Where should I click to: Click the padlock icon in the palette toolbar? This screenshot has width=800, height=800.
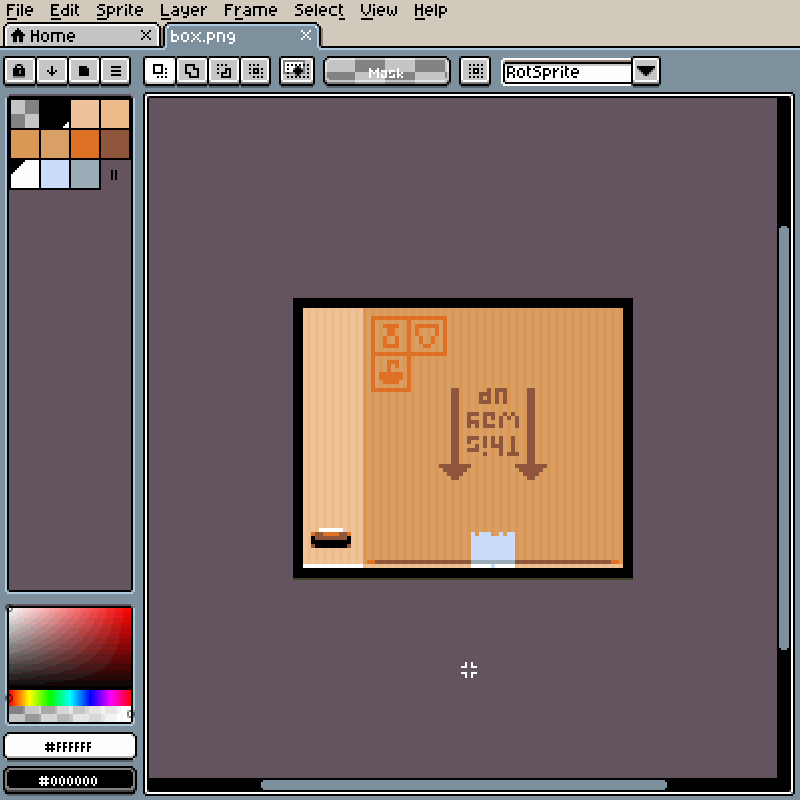tap(20, 71)
